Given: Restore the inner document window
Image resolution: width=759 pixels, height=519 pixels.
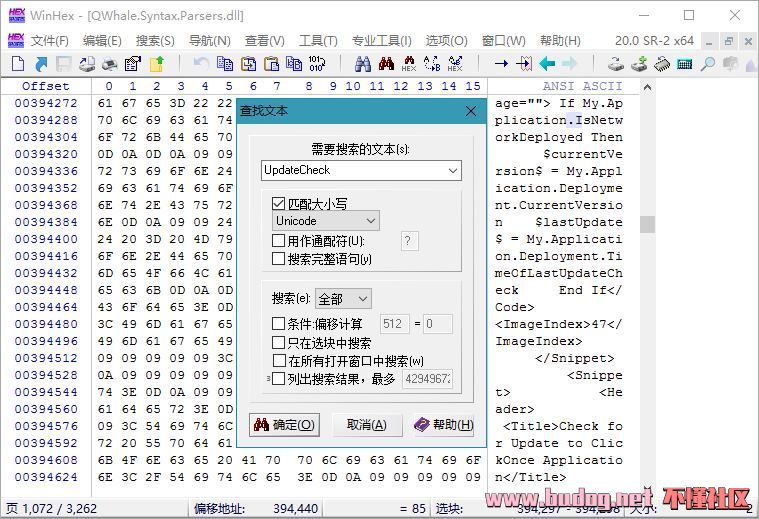Looking at the screenshot, I should click(x=729, y=42).
